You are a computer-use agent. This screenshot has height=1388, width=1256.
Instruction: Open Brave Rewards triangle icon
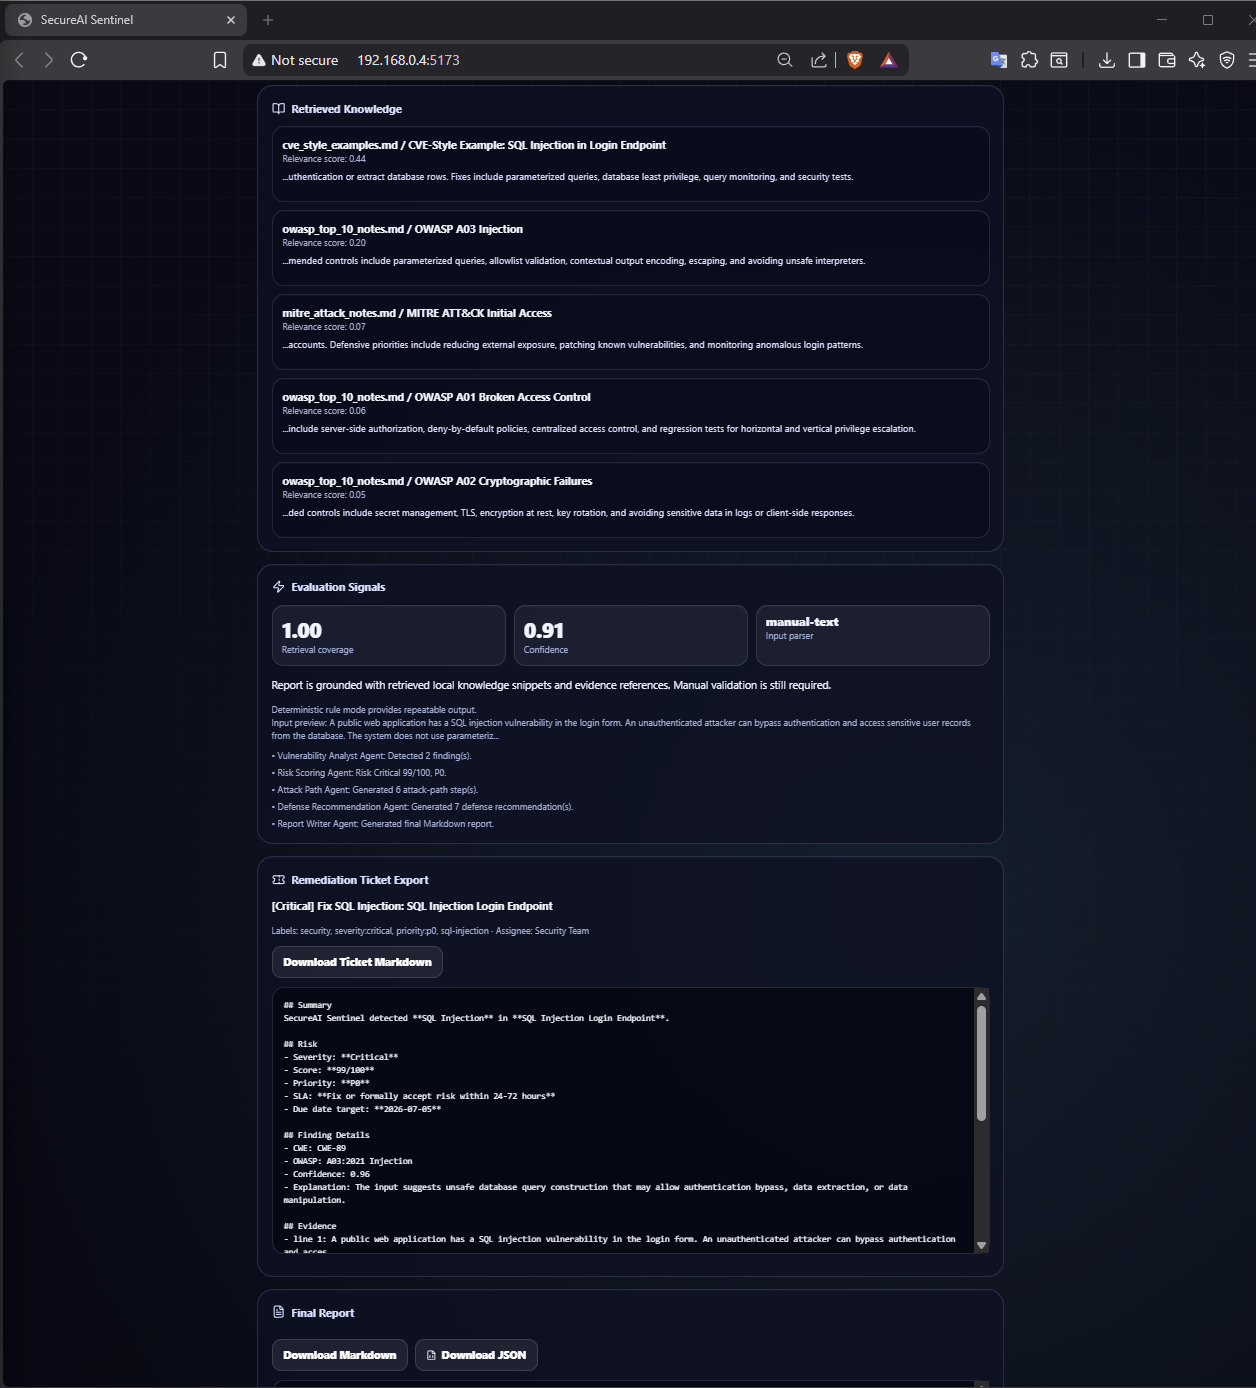click(x=888, y=60)
